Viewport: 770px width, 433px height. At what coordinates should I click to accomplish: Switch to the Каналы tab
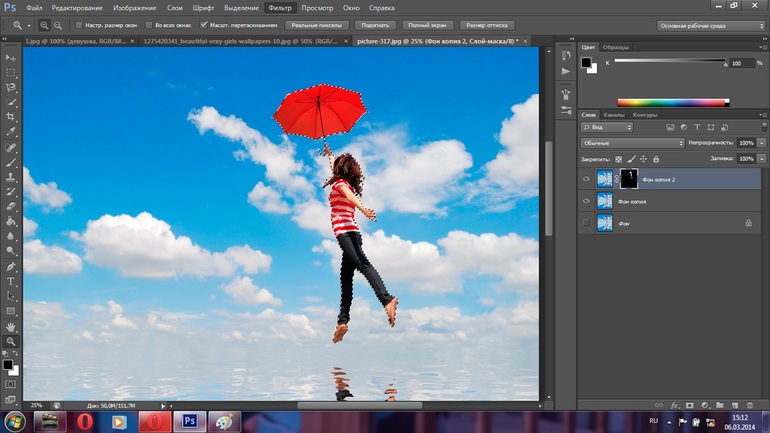pyautogui.click(x=613, y=115)
